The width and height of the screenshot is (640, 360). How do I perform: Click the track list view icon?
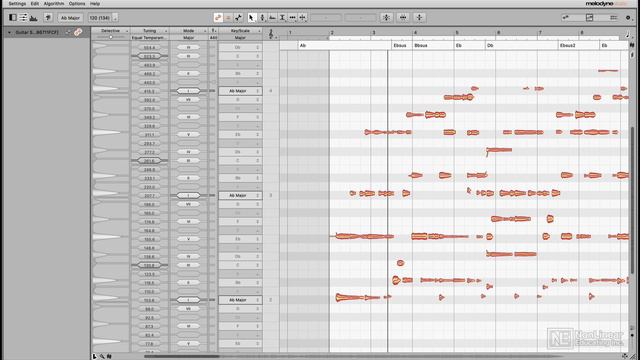(x=23, y=18)
